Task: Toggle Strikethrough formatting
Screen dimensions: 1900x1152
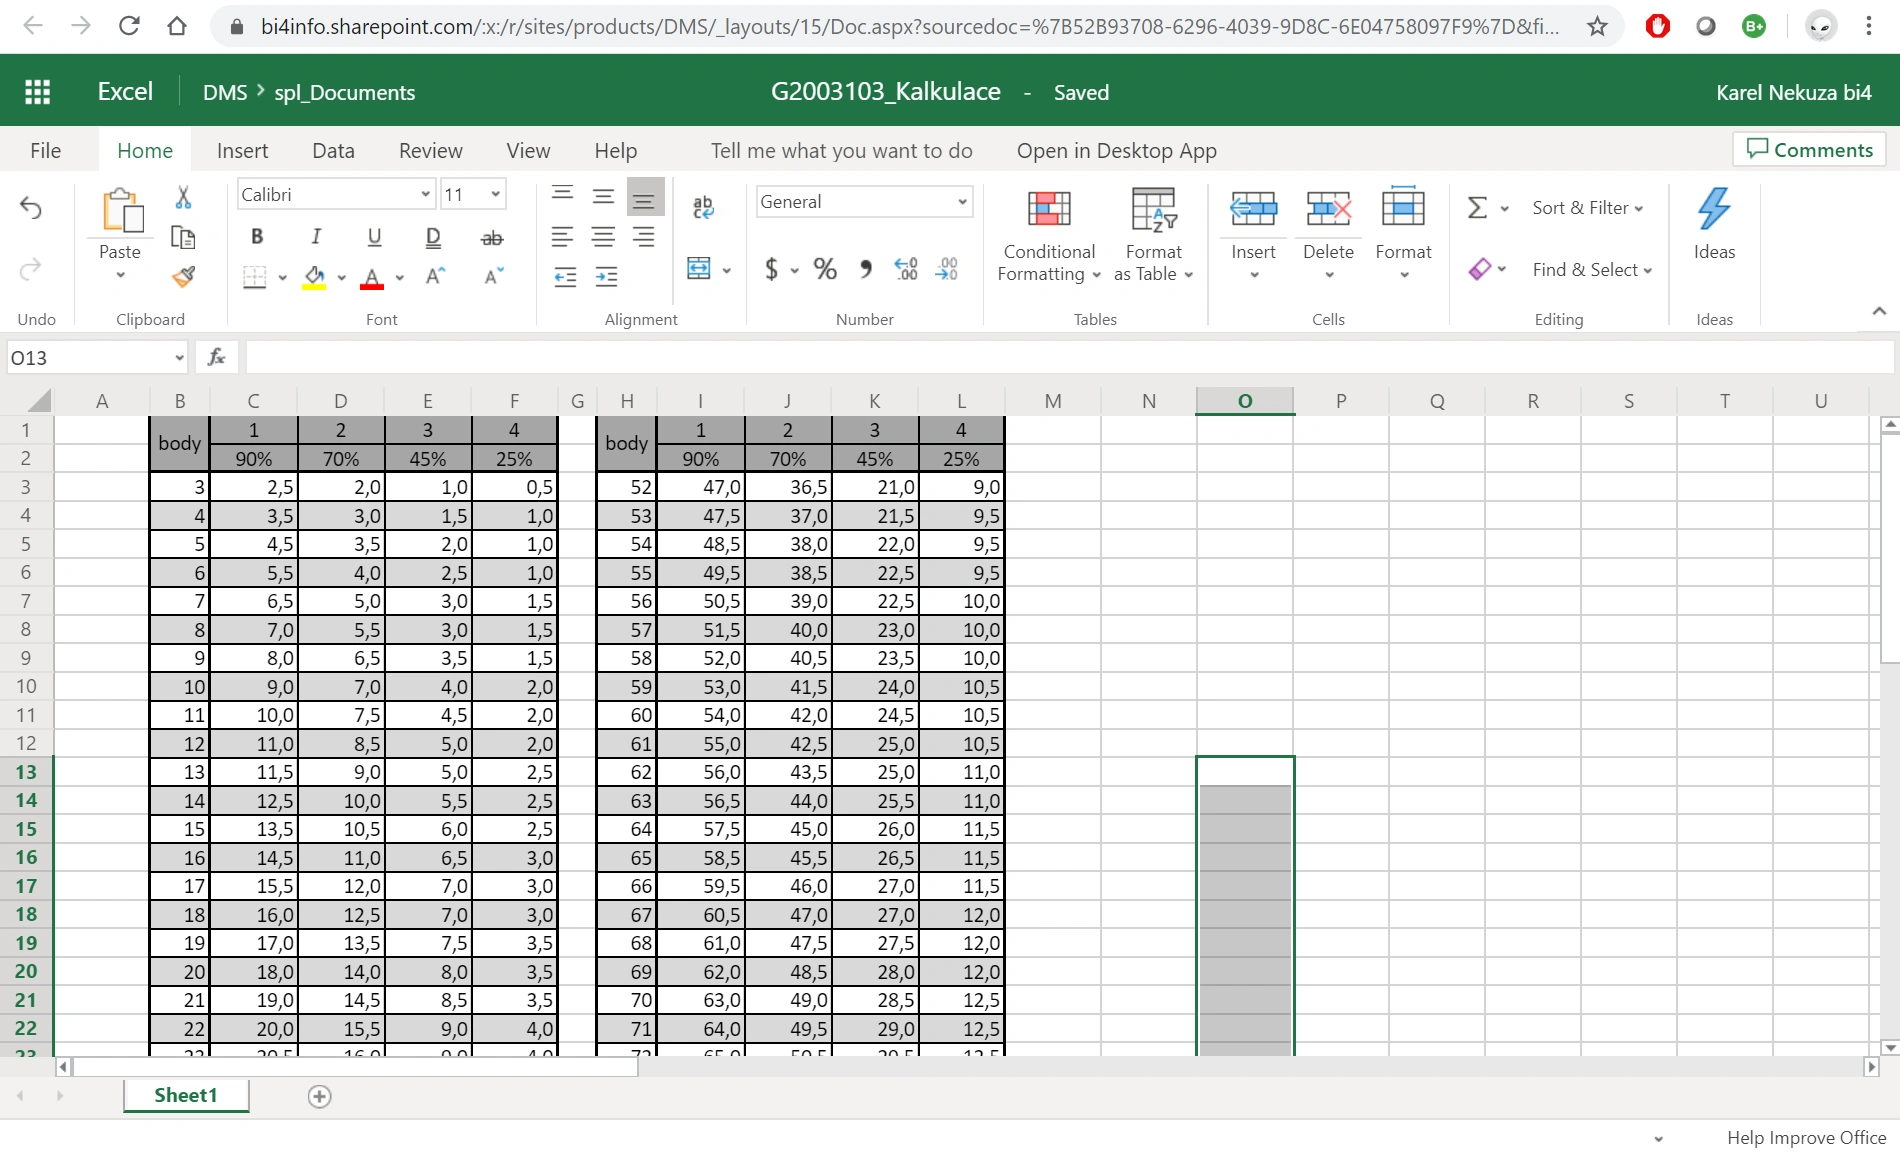Action: tap(492, 238)
